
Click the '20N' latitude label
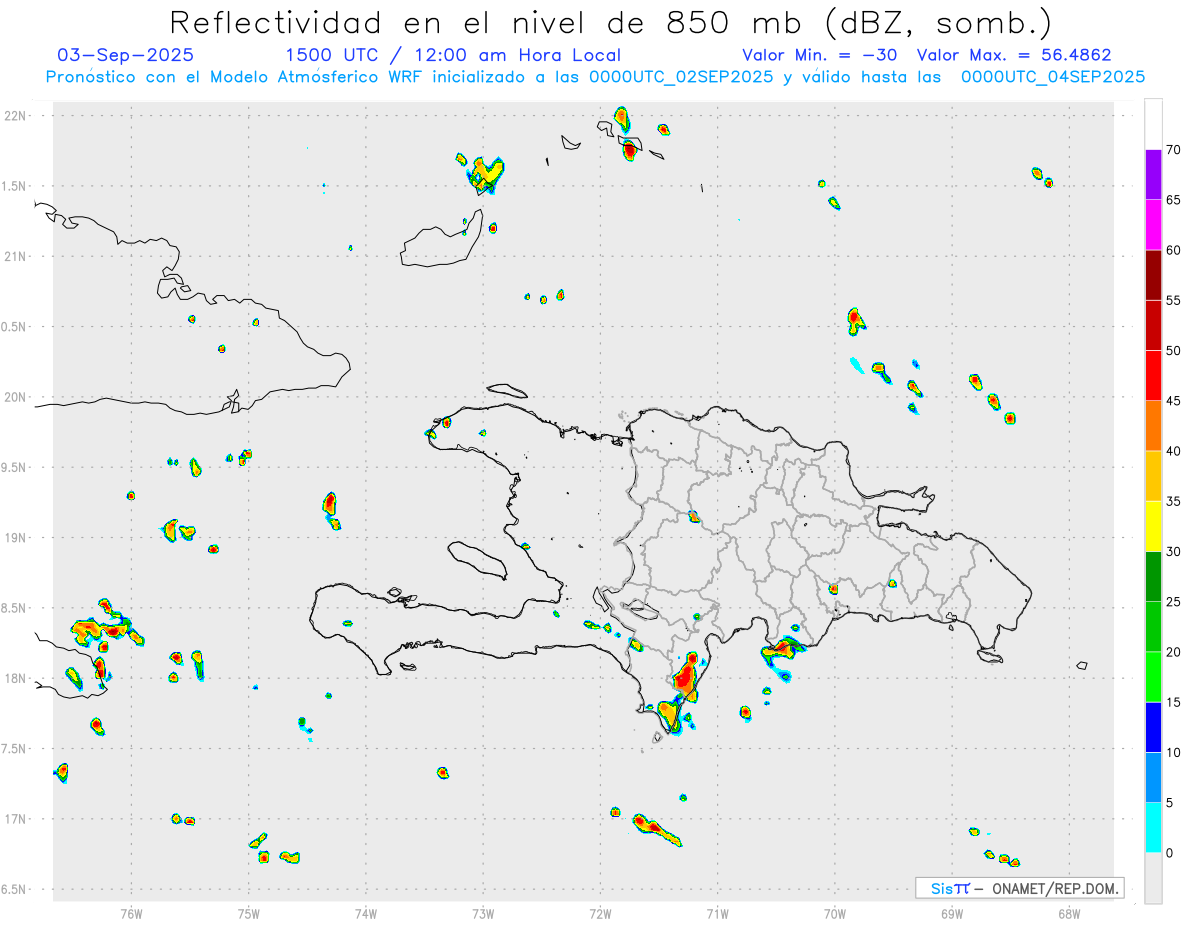pyautogui.click(x=16, y=397)
